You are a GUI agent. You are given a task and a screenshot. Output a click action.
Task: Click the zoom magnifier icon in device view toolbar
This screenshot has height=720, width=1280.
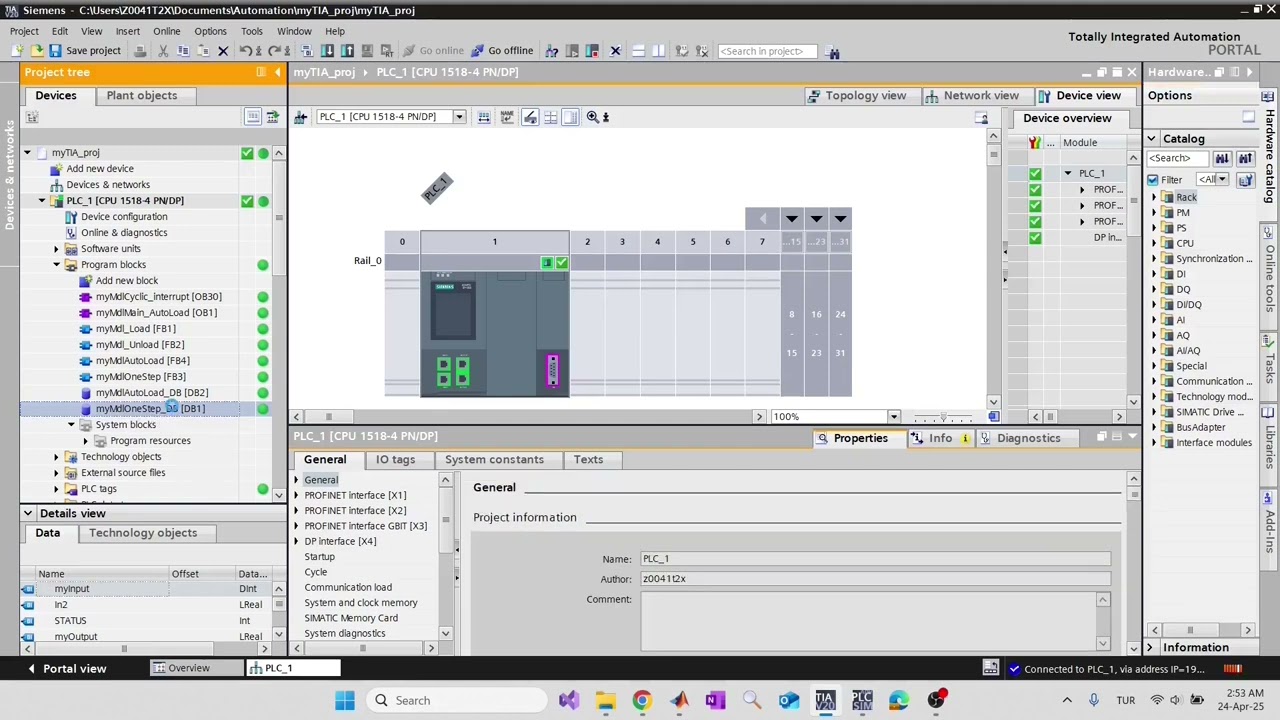pyautogui.click(x=592, y=117)
